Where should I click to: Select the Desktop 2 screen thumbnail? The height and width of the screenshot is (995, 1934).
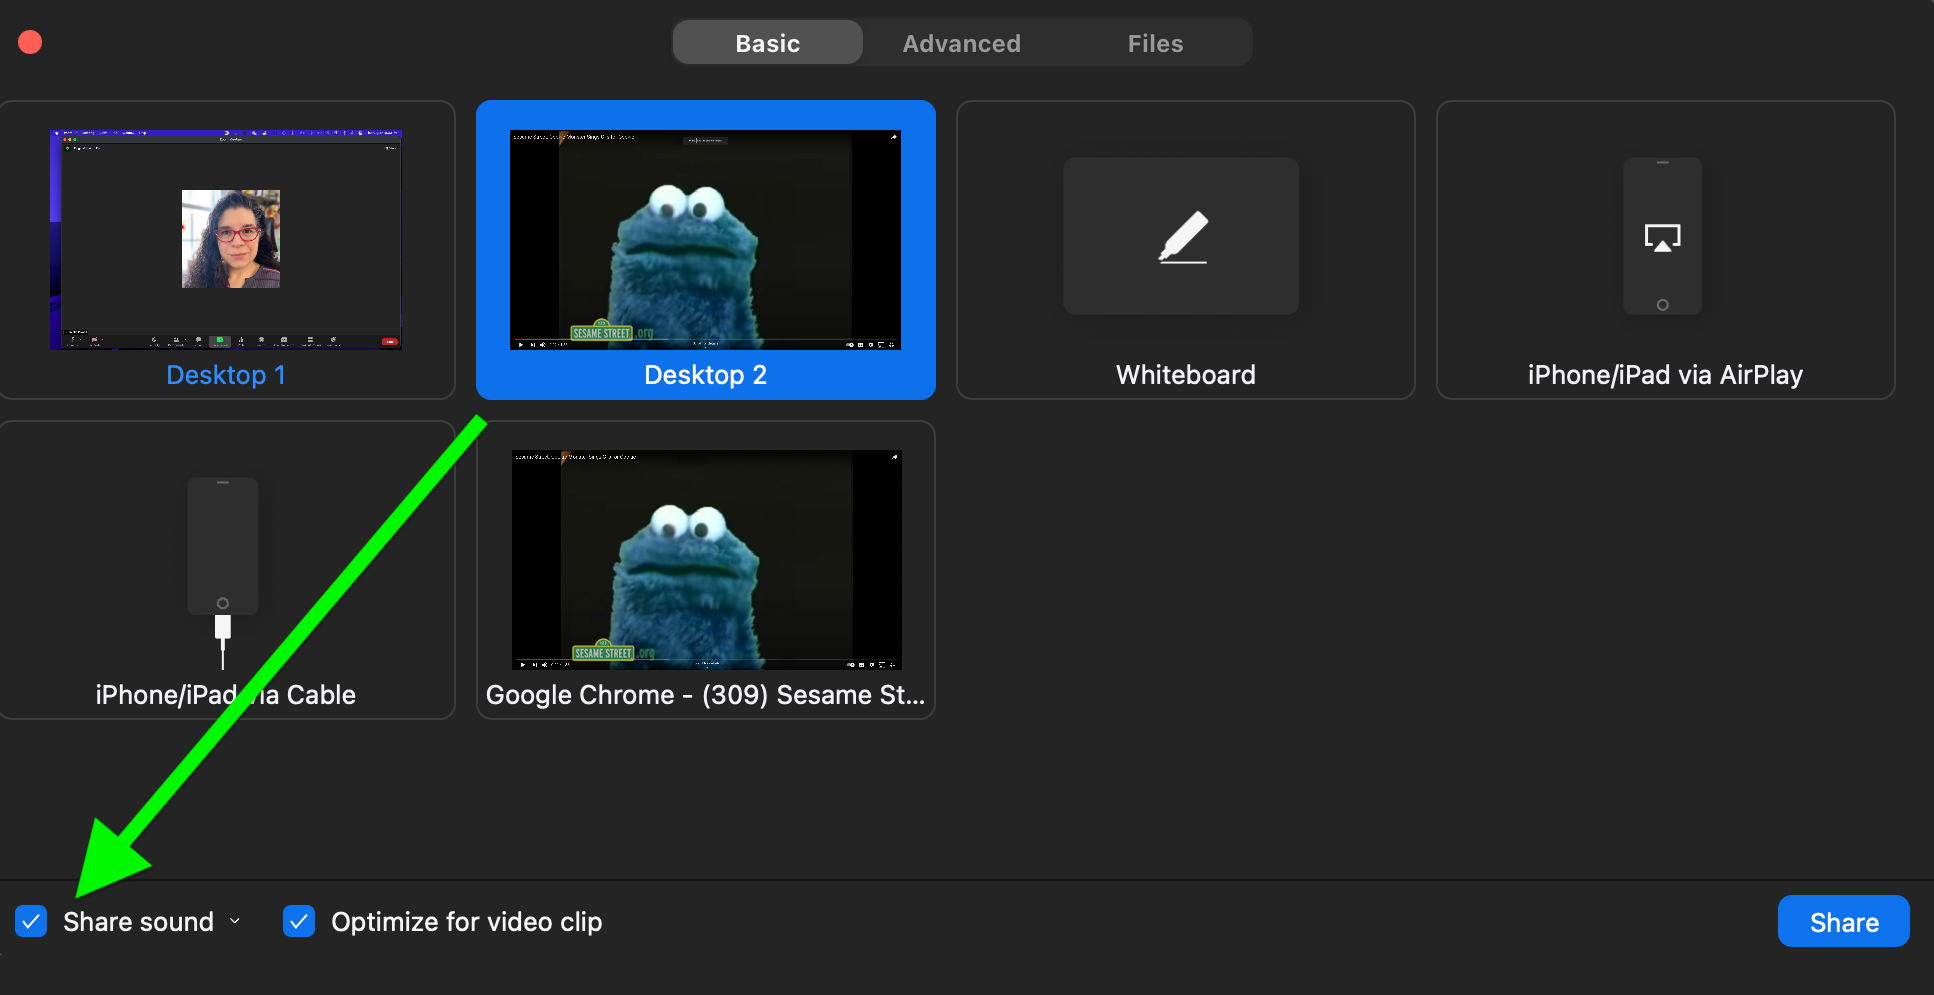click(705, 239)
